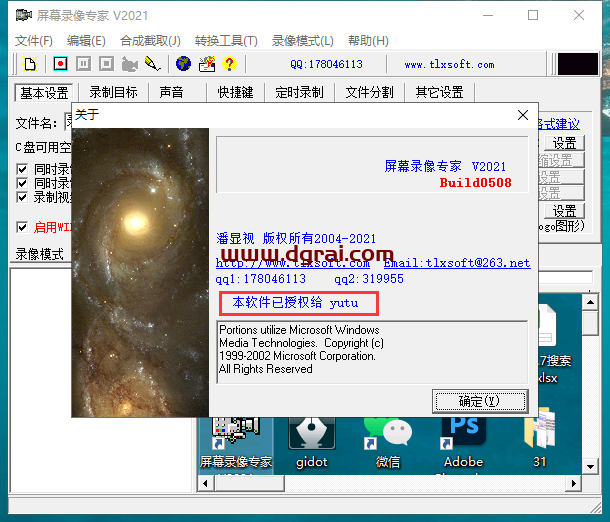The width and height of the screenshot is (610, 522).
Task: Click the globe website icon in toolbar
Action: click(183, 64)
